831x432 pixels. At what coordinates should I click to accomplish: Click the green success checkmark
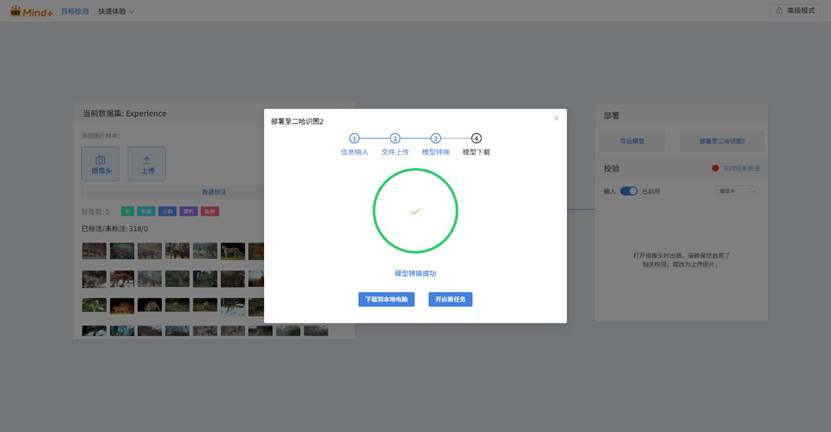(x=415, y=211)
